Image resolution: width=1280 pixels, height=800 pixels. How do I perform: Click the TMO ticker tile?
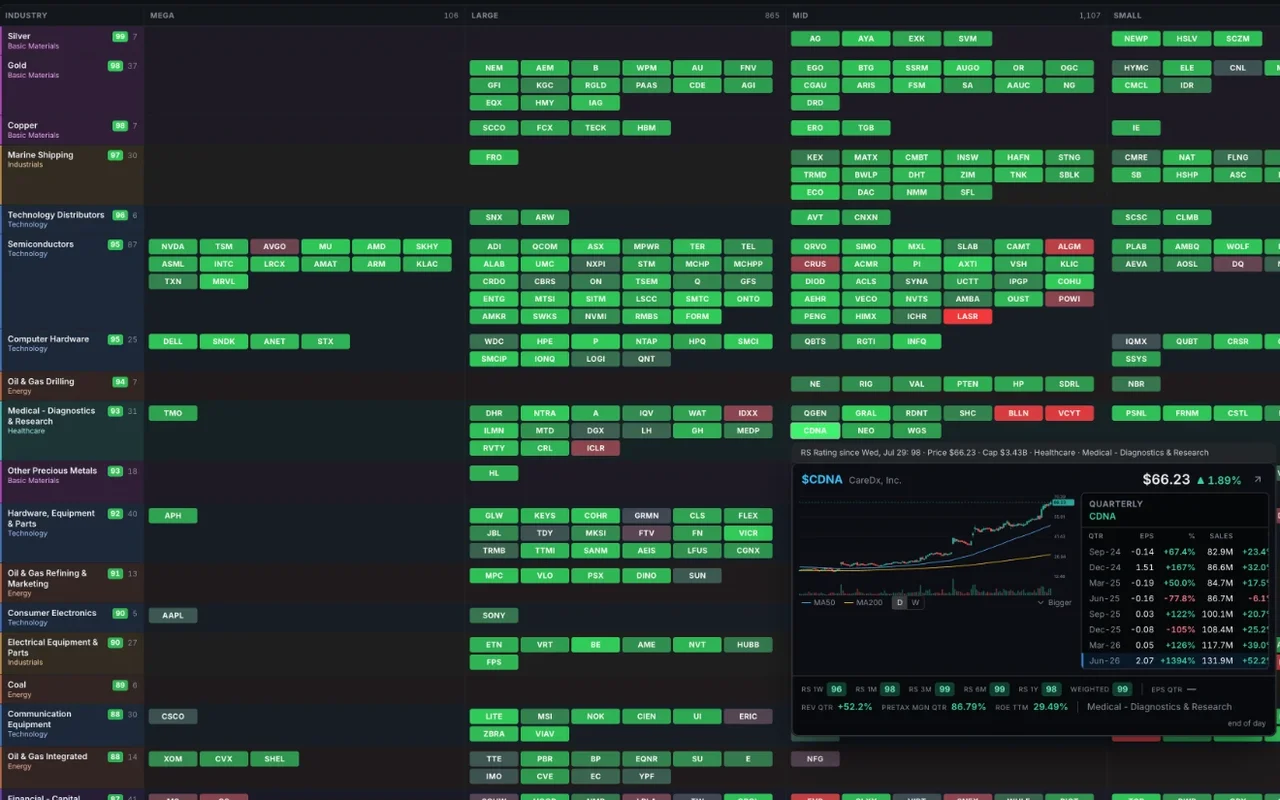tap(173, 413)
